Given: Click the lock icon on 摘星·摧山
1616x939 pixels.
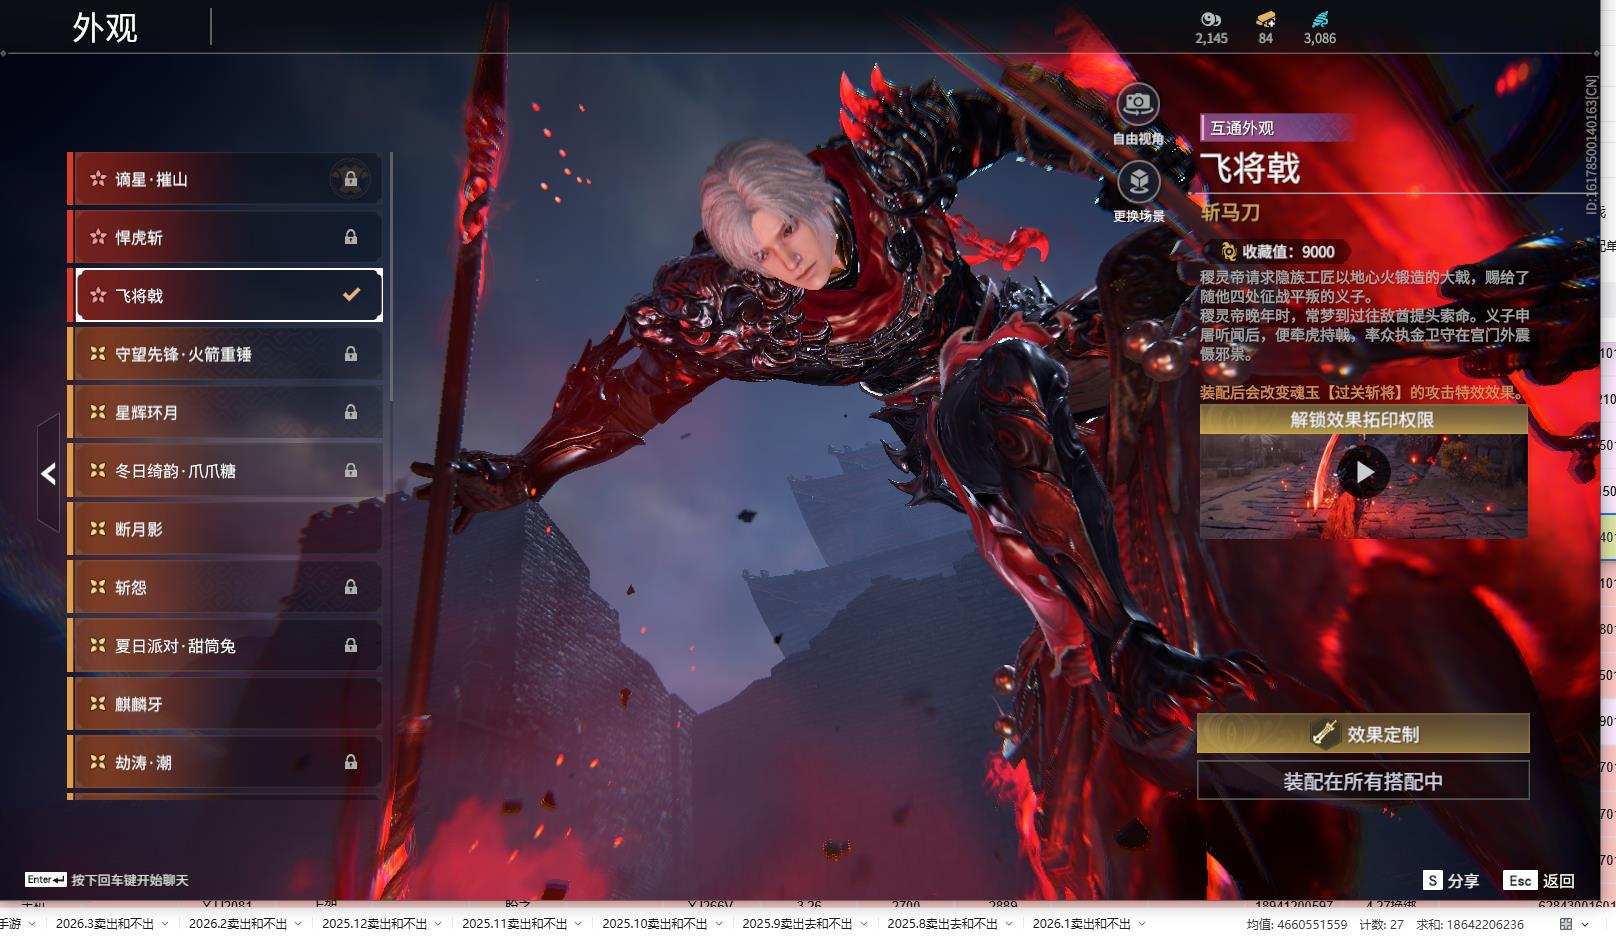Looking at the screenshot, I should point(351,180).
